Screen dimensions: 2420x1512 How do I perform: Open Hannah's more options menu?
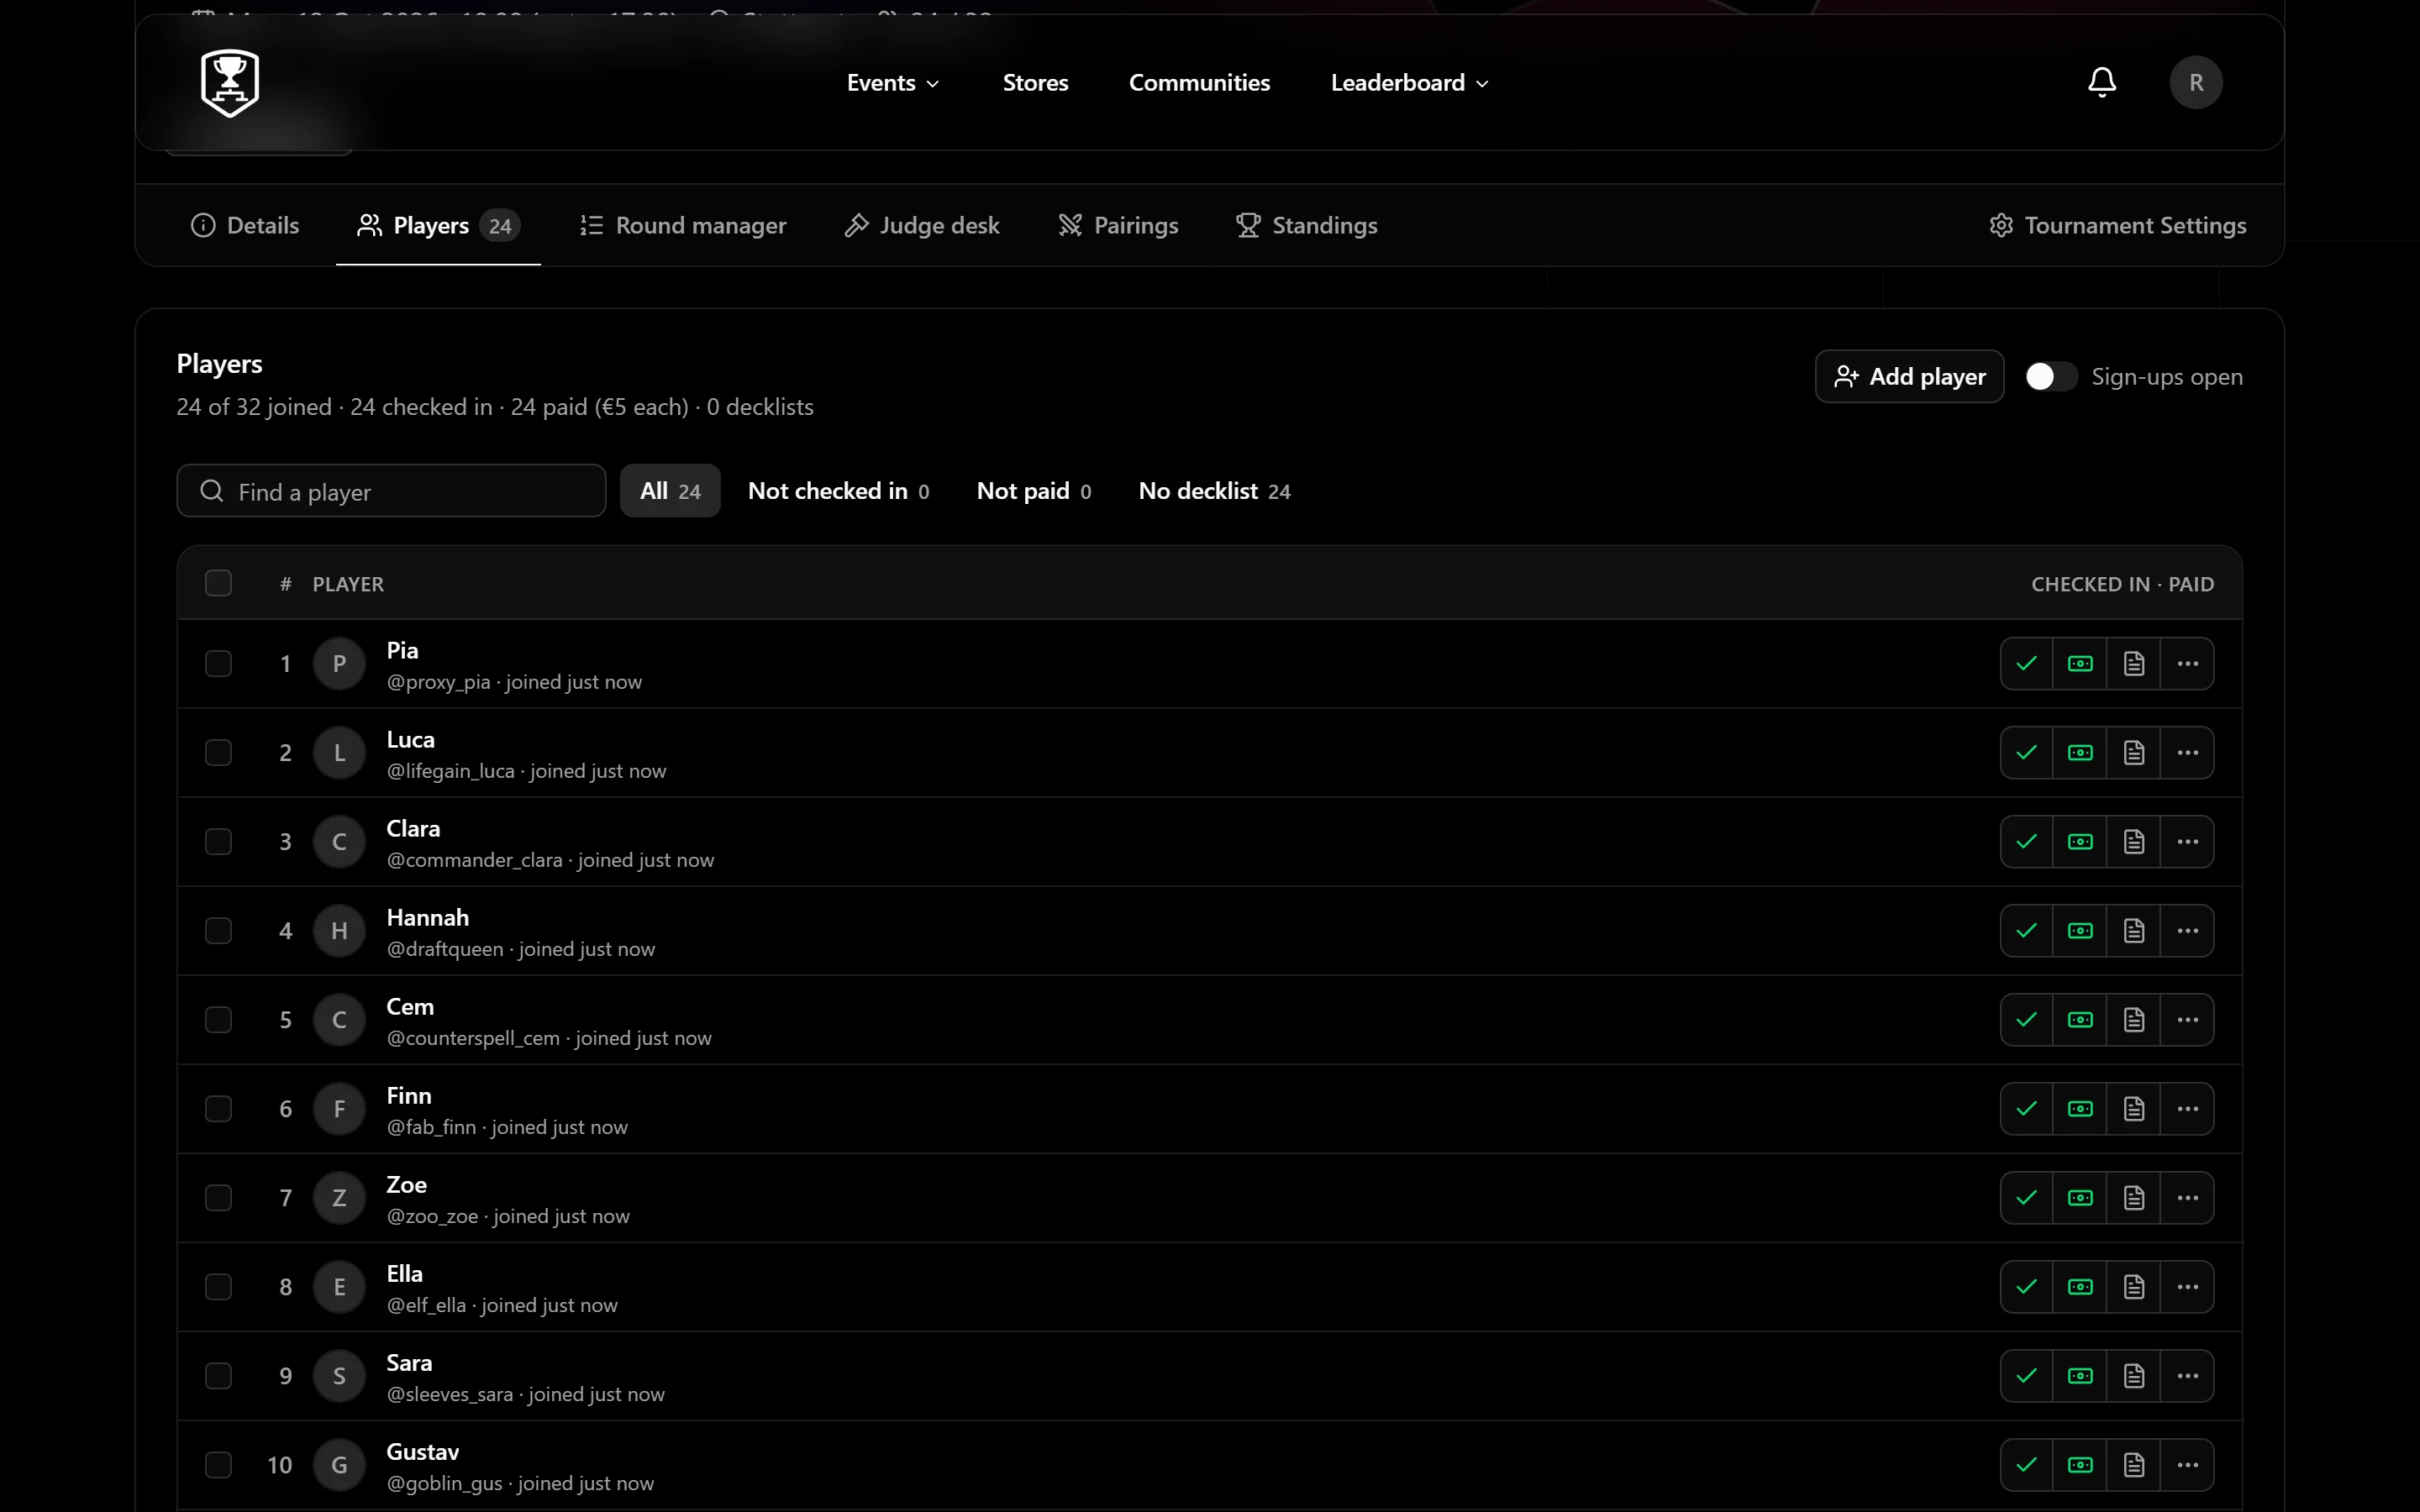(2188, 931)
